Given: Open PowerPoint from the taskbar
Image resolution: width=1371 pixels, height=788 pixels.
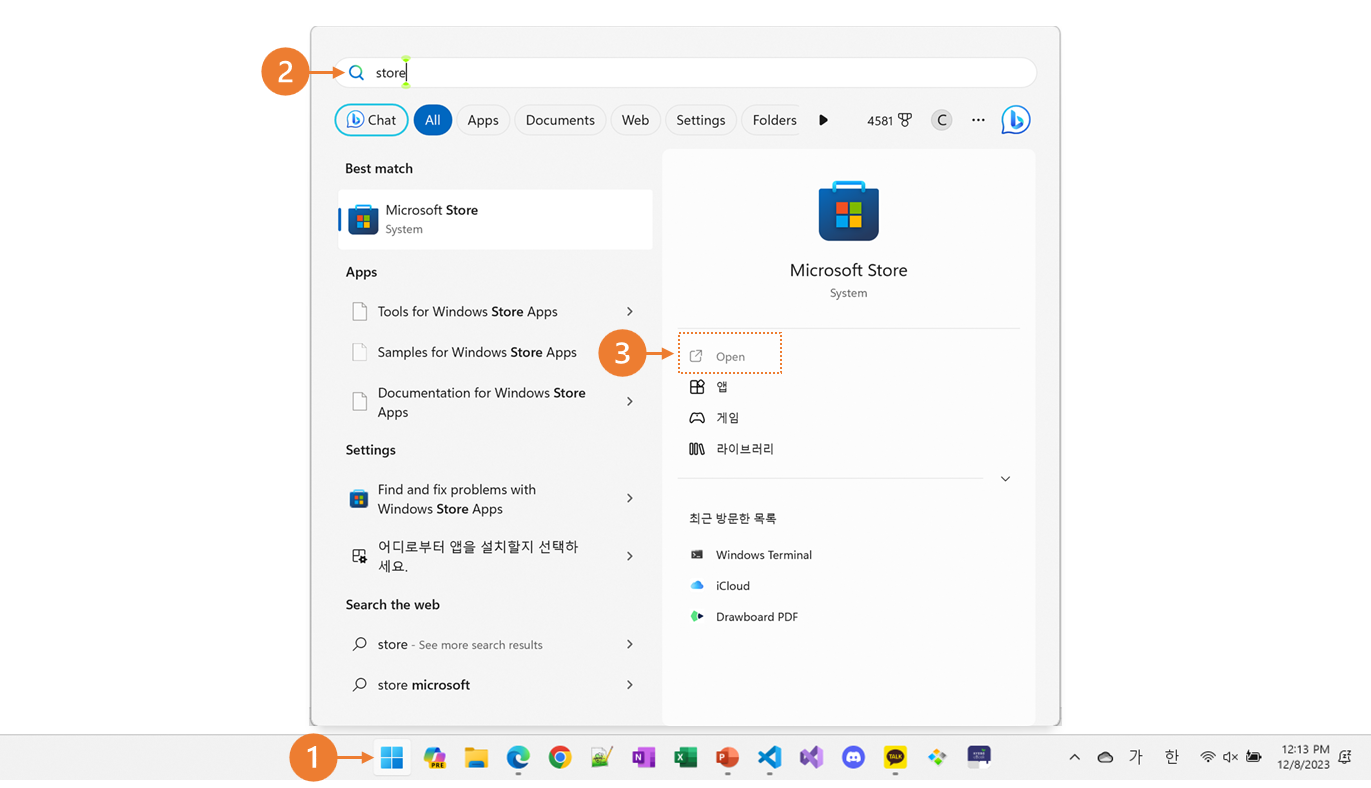Looking at the screenshot, I should click(x=727, y=758).
